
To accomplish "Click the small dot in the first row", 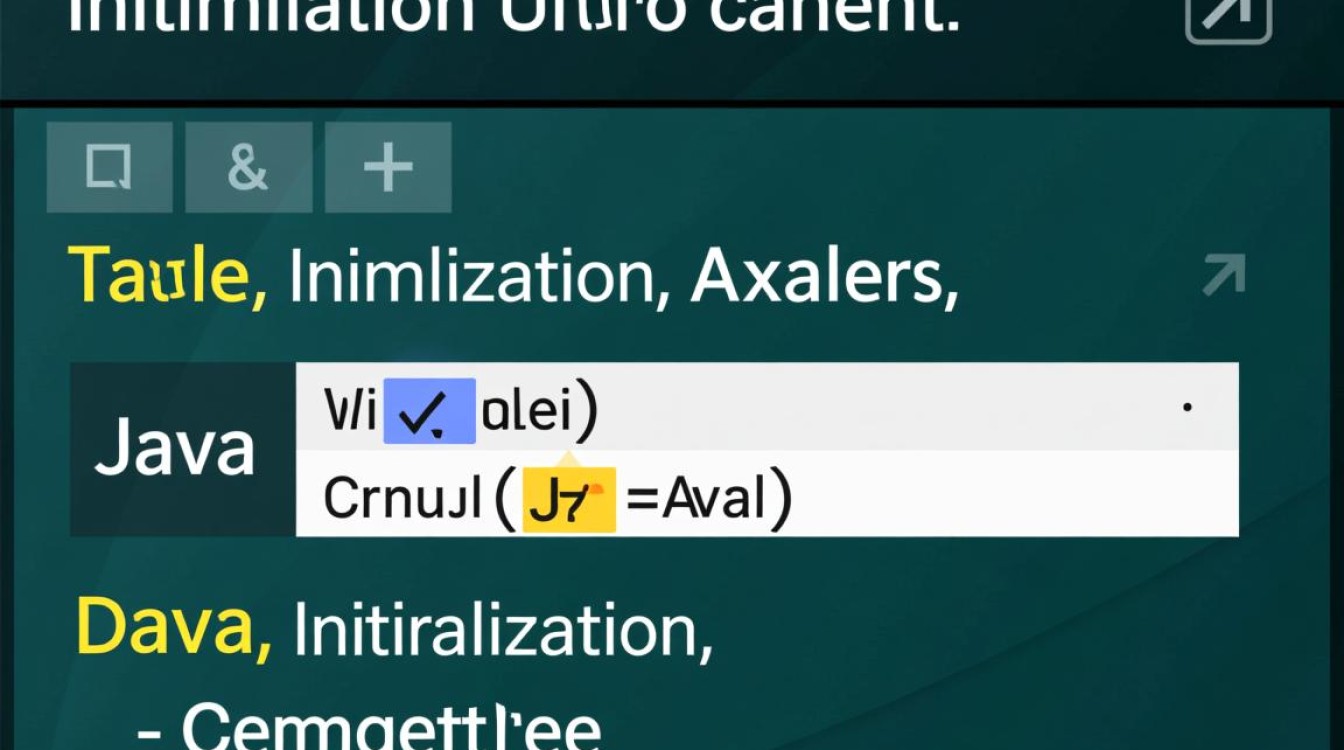I will tap(1187, 407).
